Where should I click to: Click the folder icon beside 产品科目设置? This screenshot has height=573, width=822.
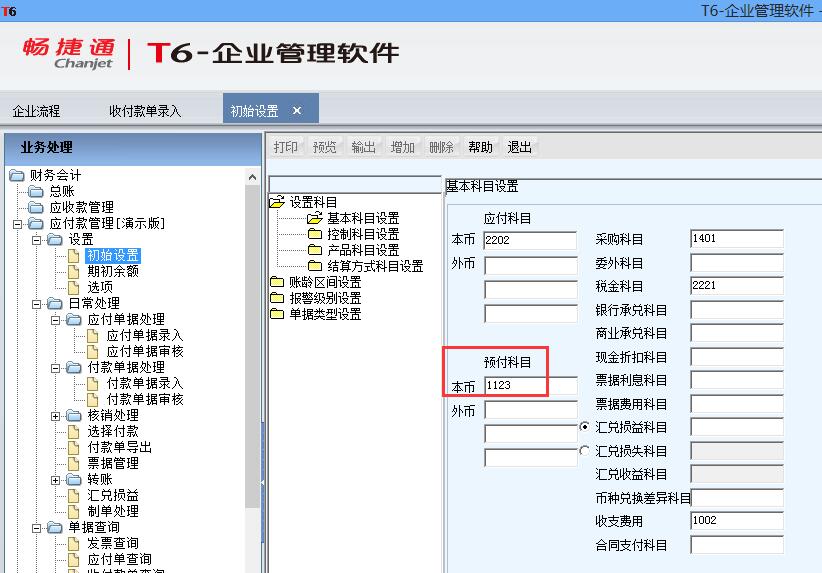point(315,250)
